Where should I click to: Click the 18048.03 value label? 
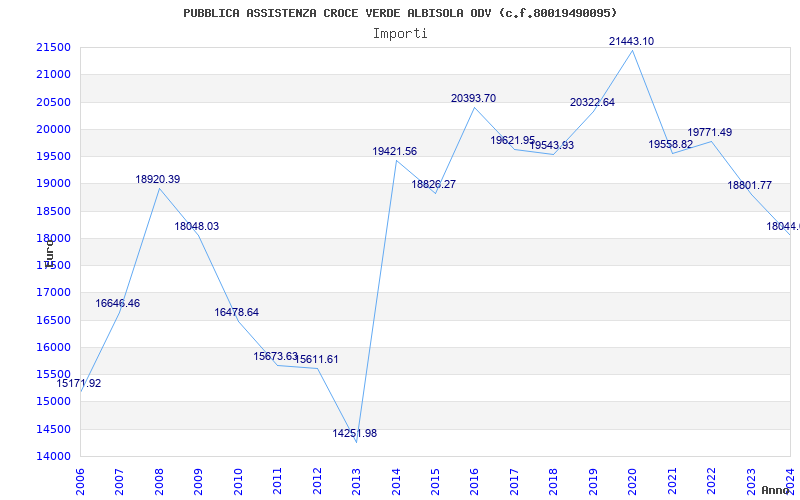[197, 226]
